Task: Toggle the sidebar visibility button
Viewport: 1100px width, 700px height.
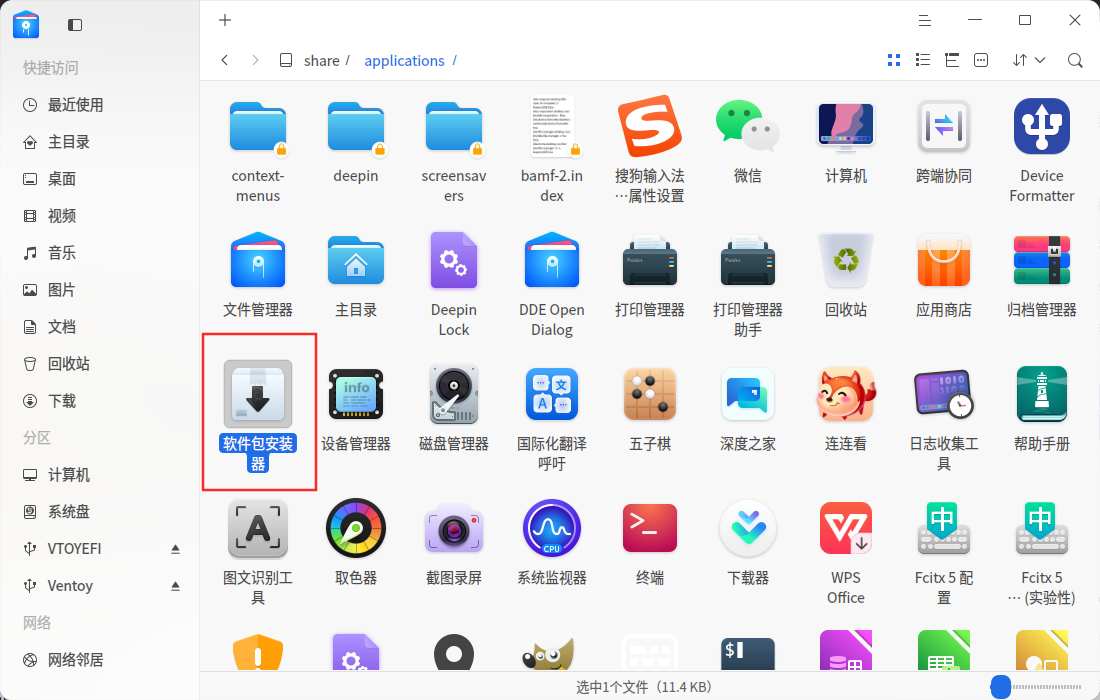Action: click(x=75, y=25)
